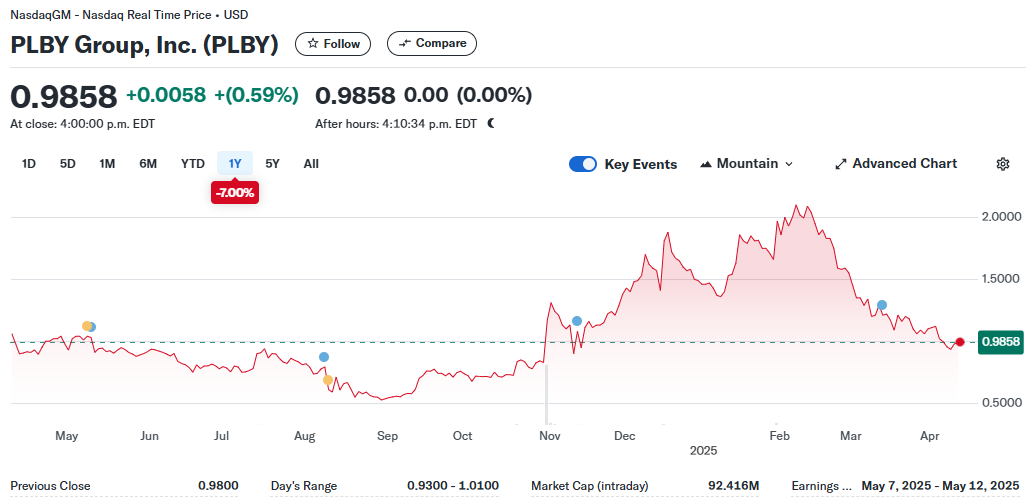Click the red current price endpoint dot

pyautogui.click(x=960, y=342)
